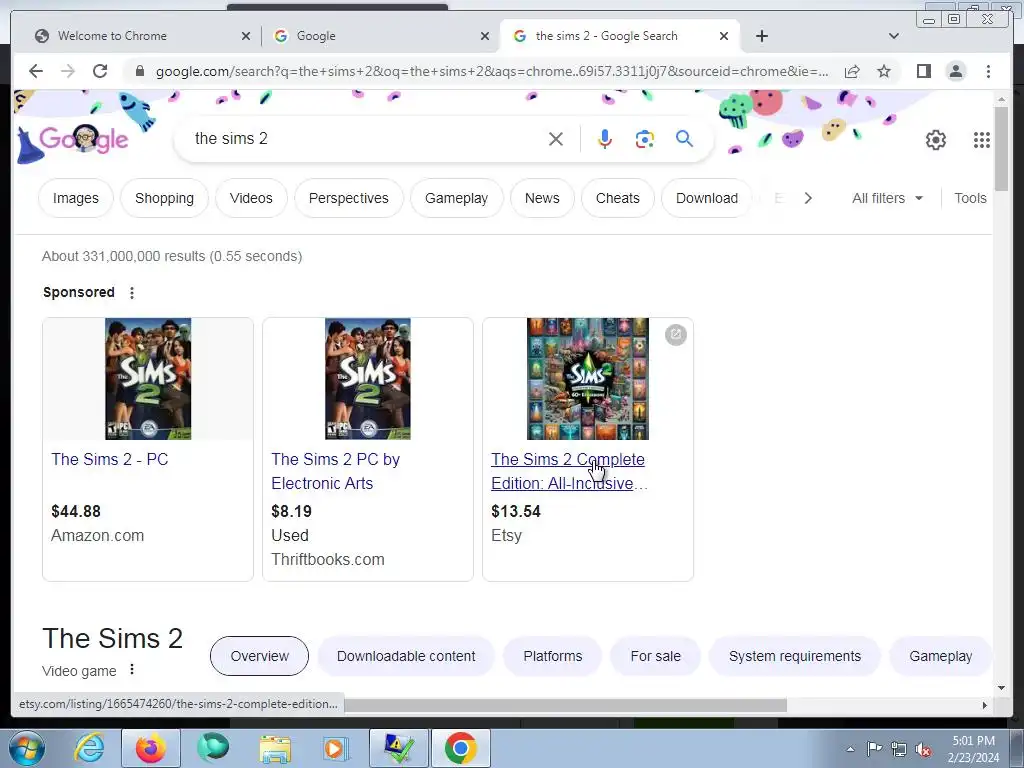Open the Chrome side panel icon
The height and width of the screenshot is (768, 1024).
923,71
